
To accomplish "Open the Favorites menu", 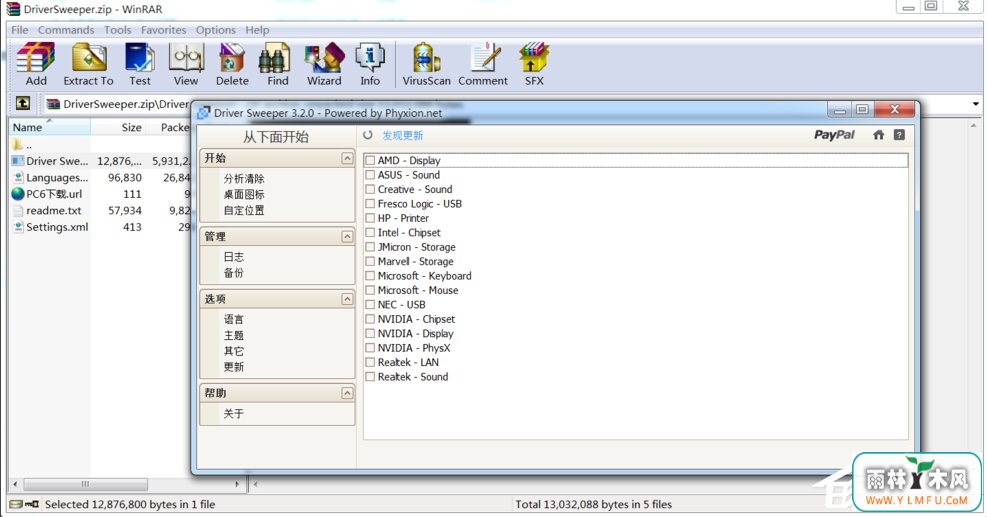I will click(x=164, y=30).
